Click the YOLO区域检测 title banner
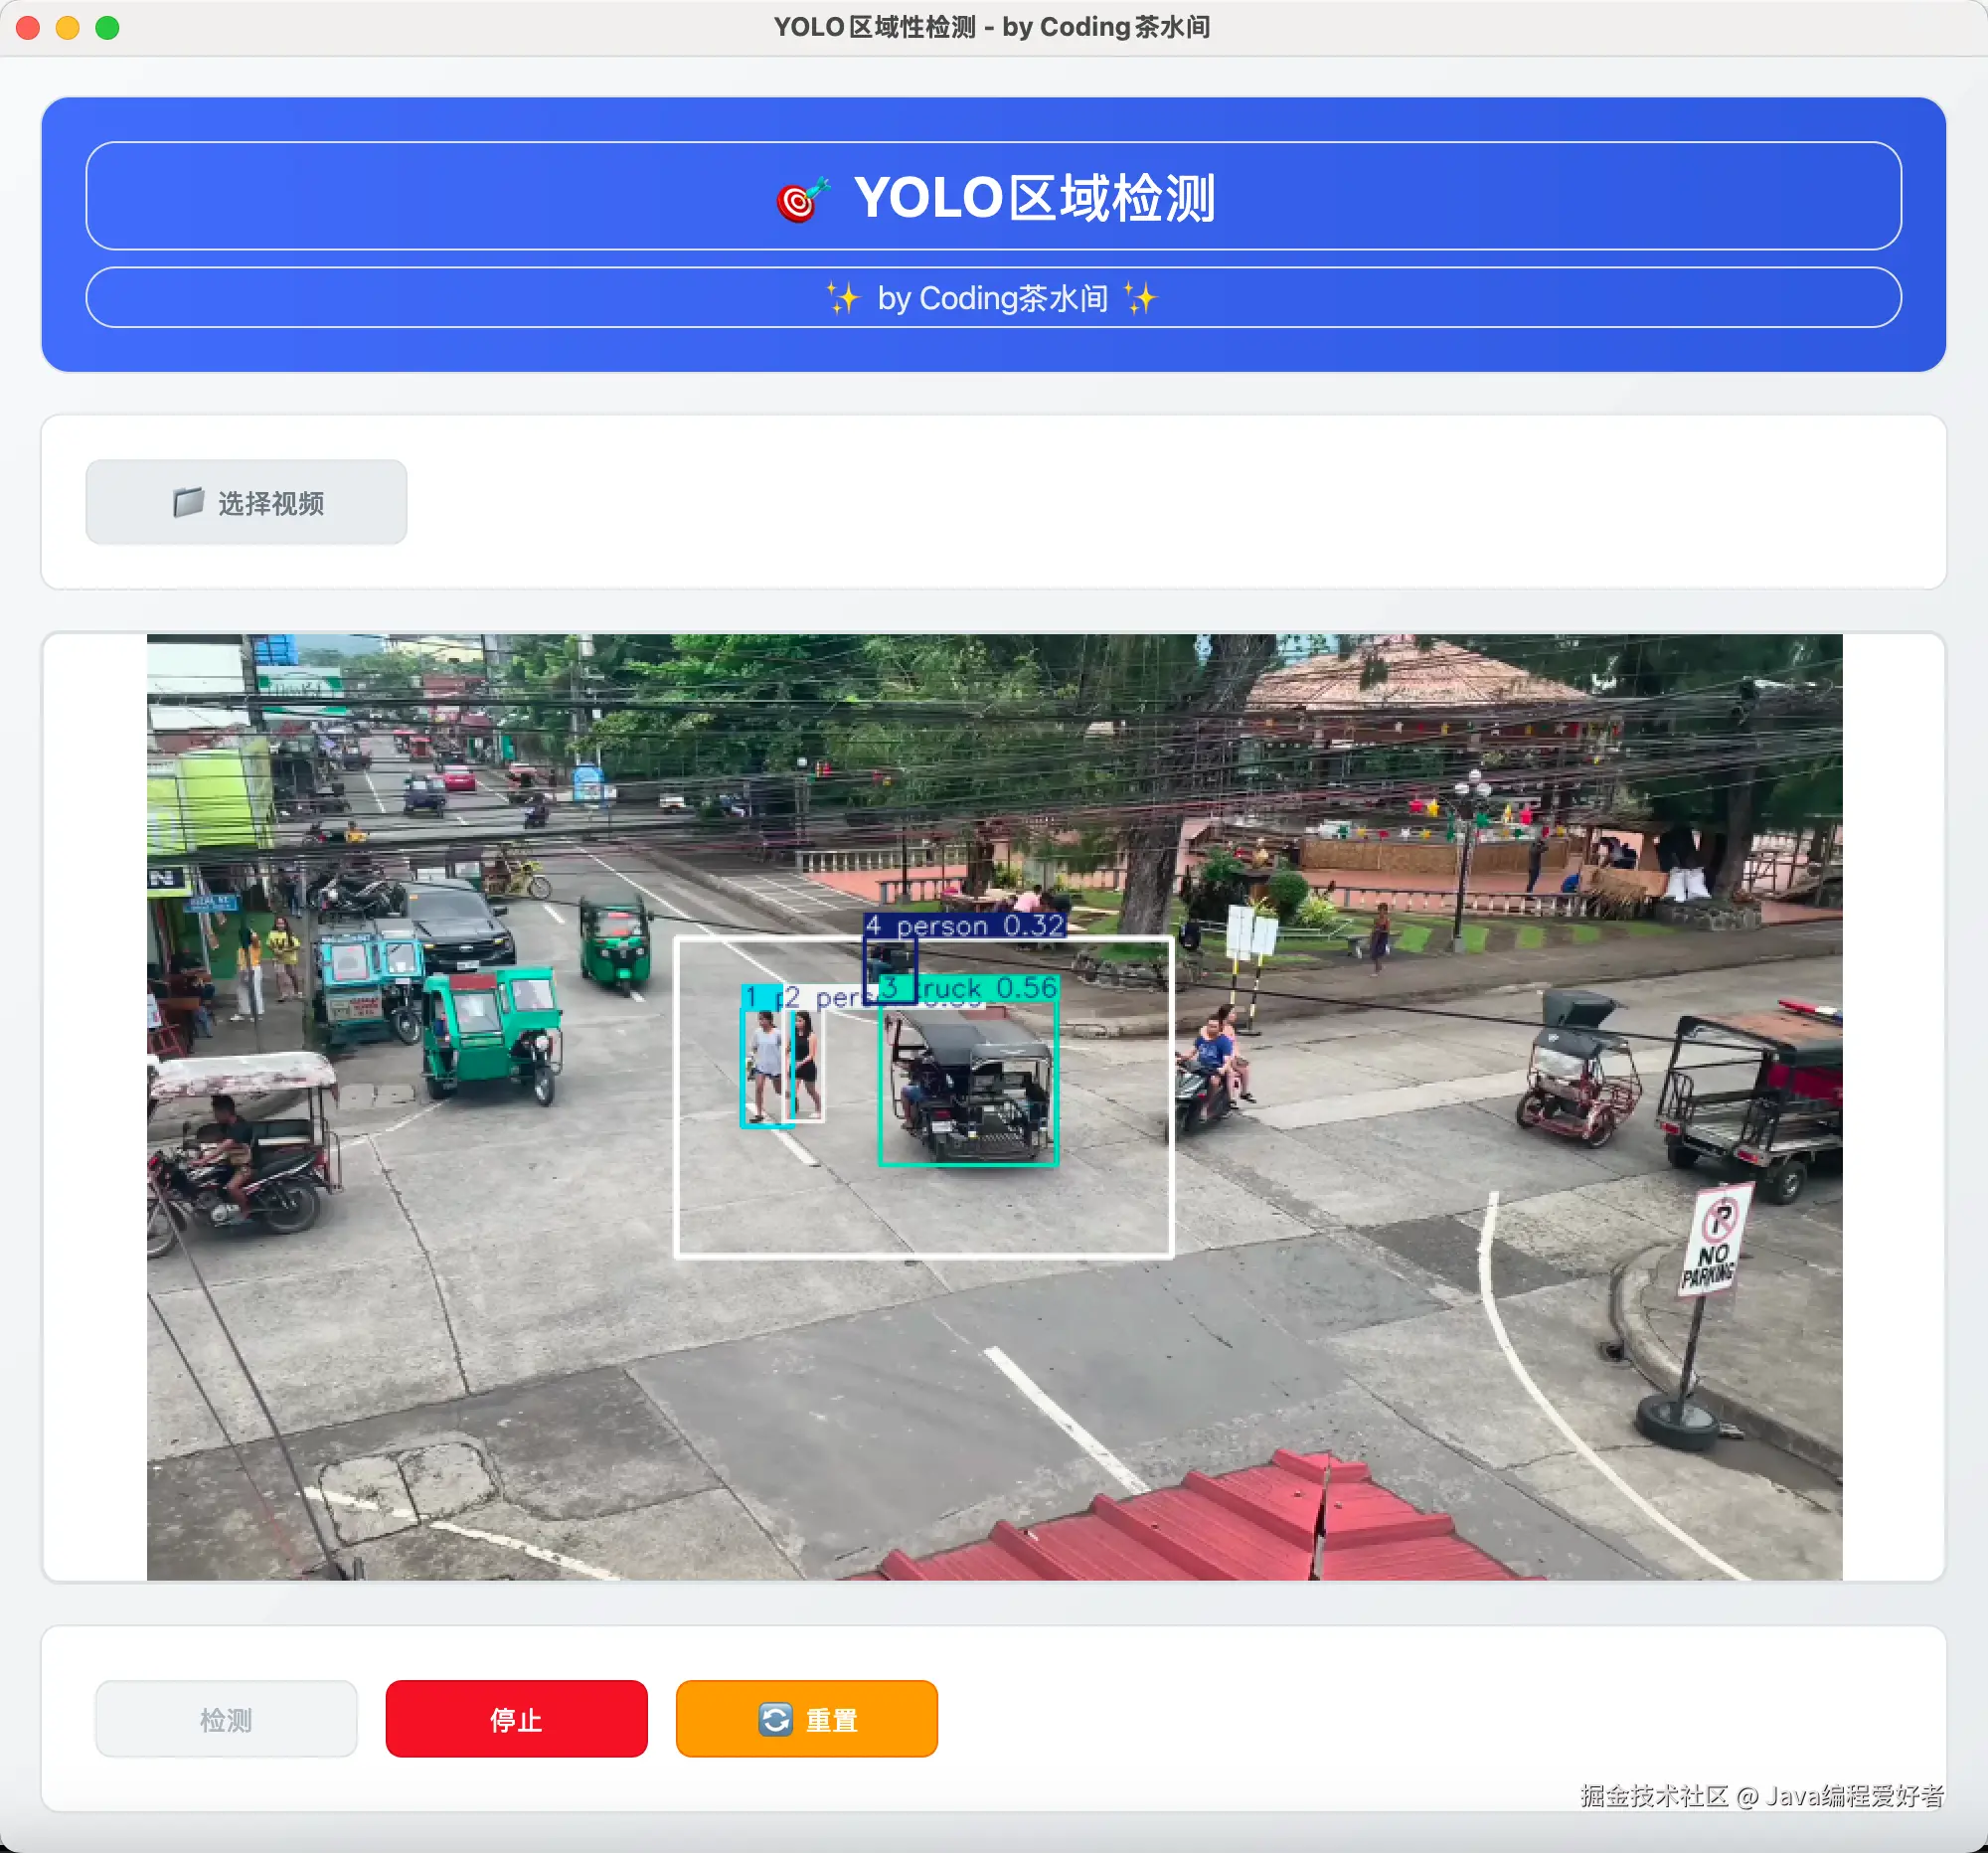The width and height of the screenshot is (1988, 1853). (x=1034, y=197)
